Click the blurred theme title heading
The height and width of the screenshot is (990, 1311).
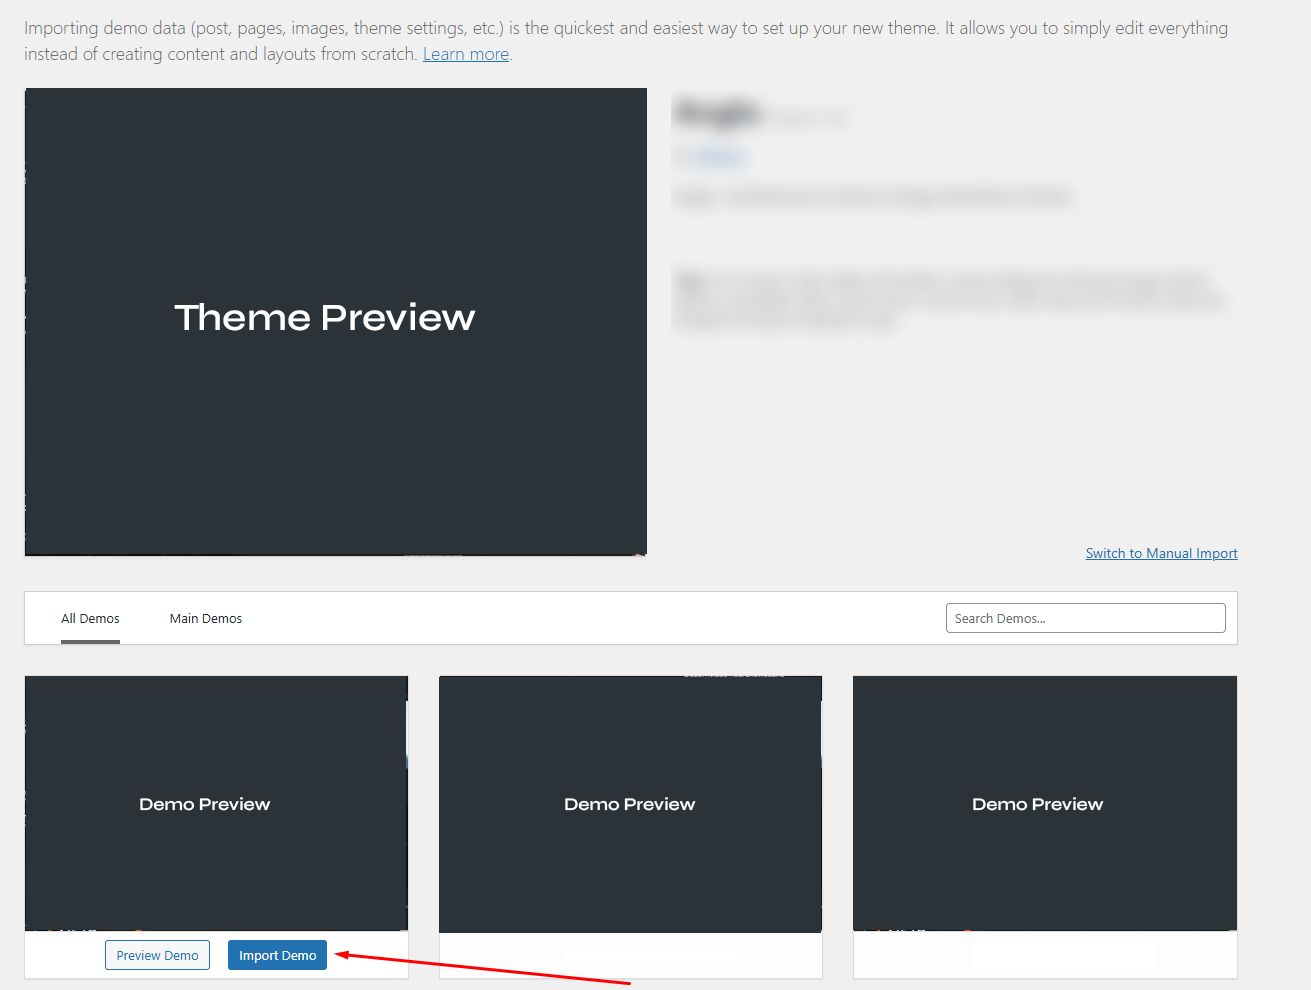tap(719, 113)
